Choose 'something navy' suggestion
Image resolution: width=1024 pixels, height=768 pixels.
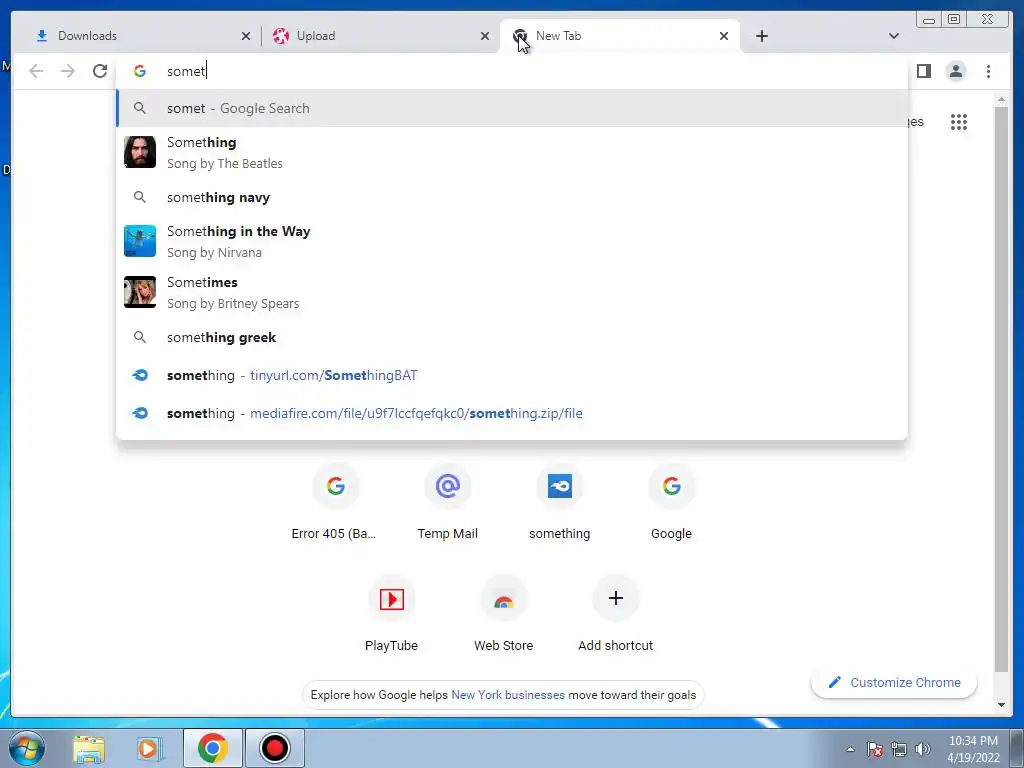[512, 197]
